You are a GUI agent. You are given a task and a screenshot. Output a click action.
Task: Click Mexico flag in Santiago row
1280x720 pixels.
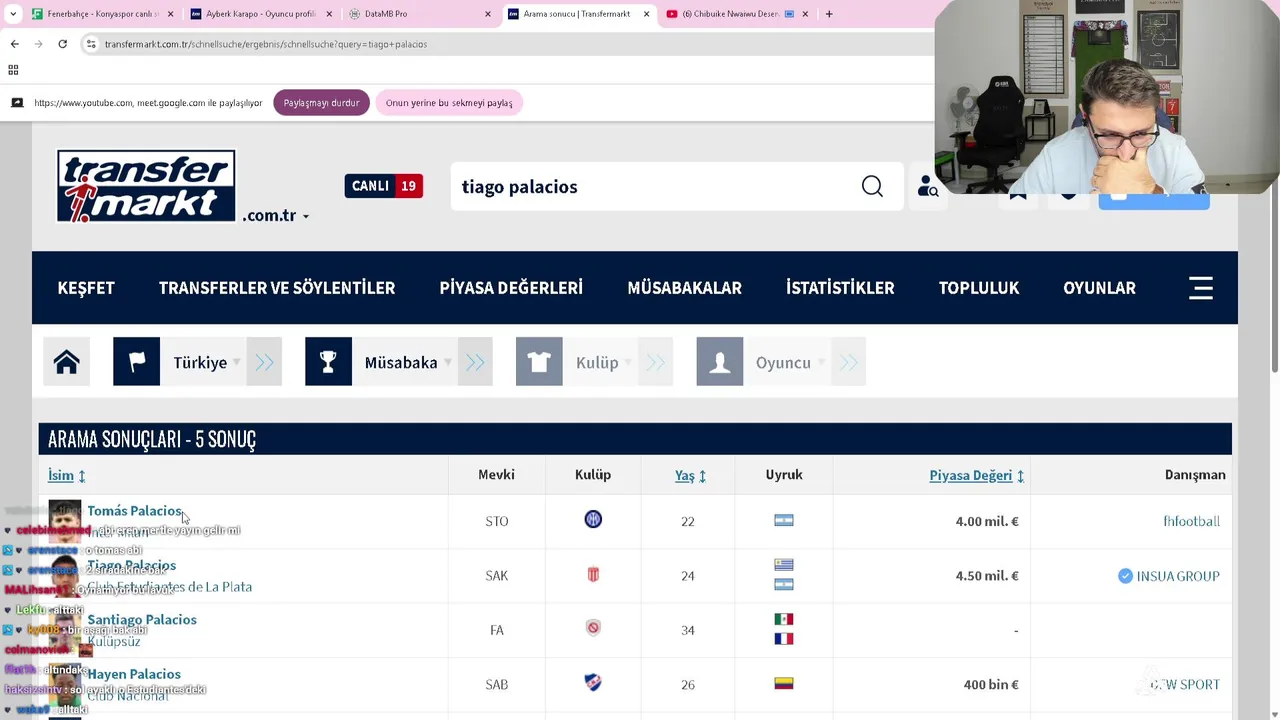point(784,619)
